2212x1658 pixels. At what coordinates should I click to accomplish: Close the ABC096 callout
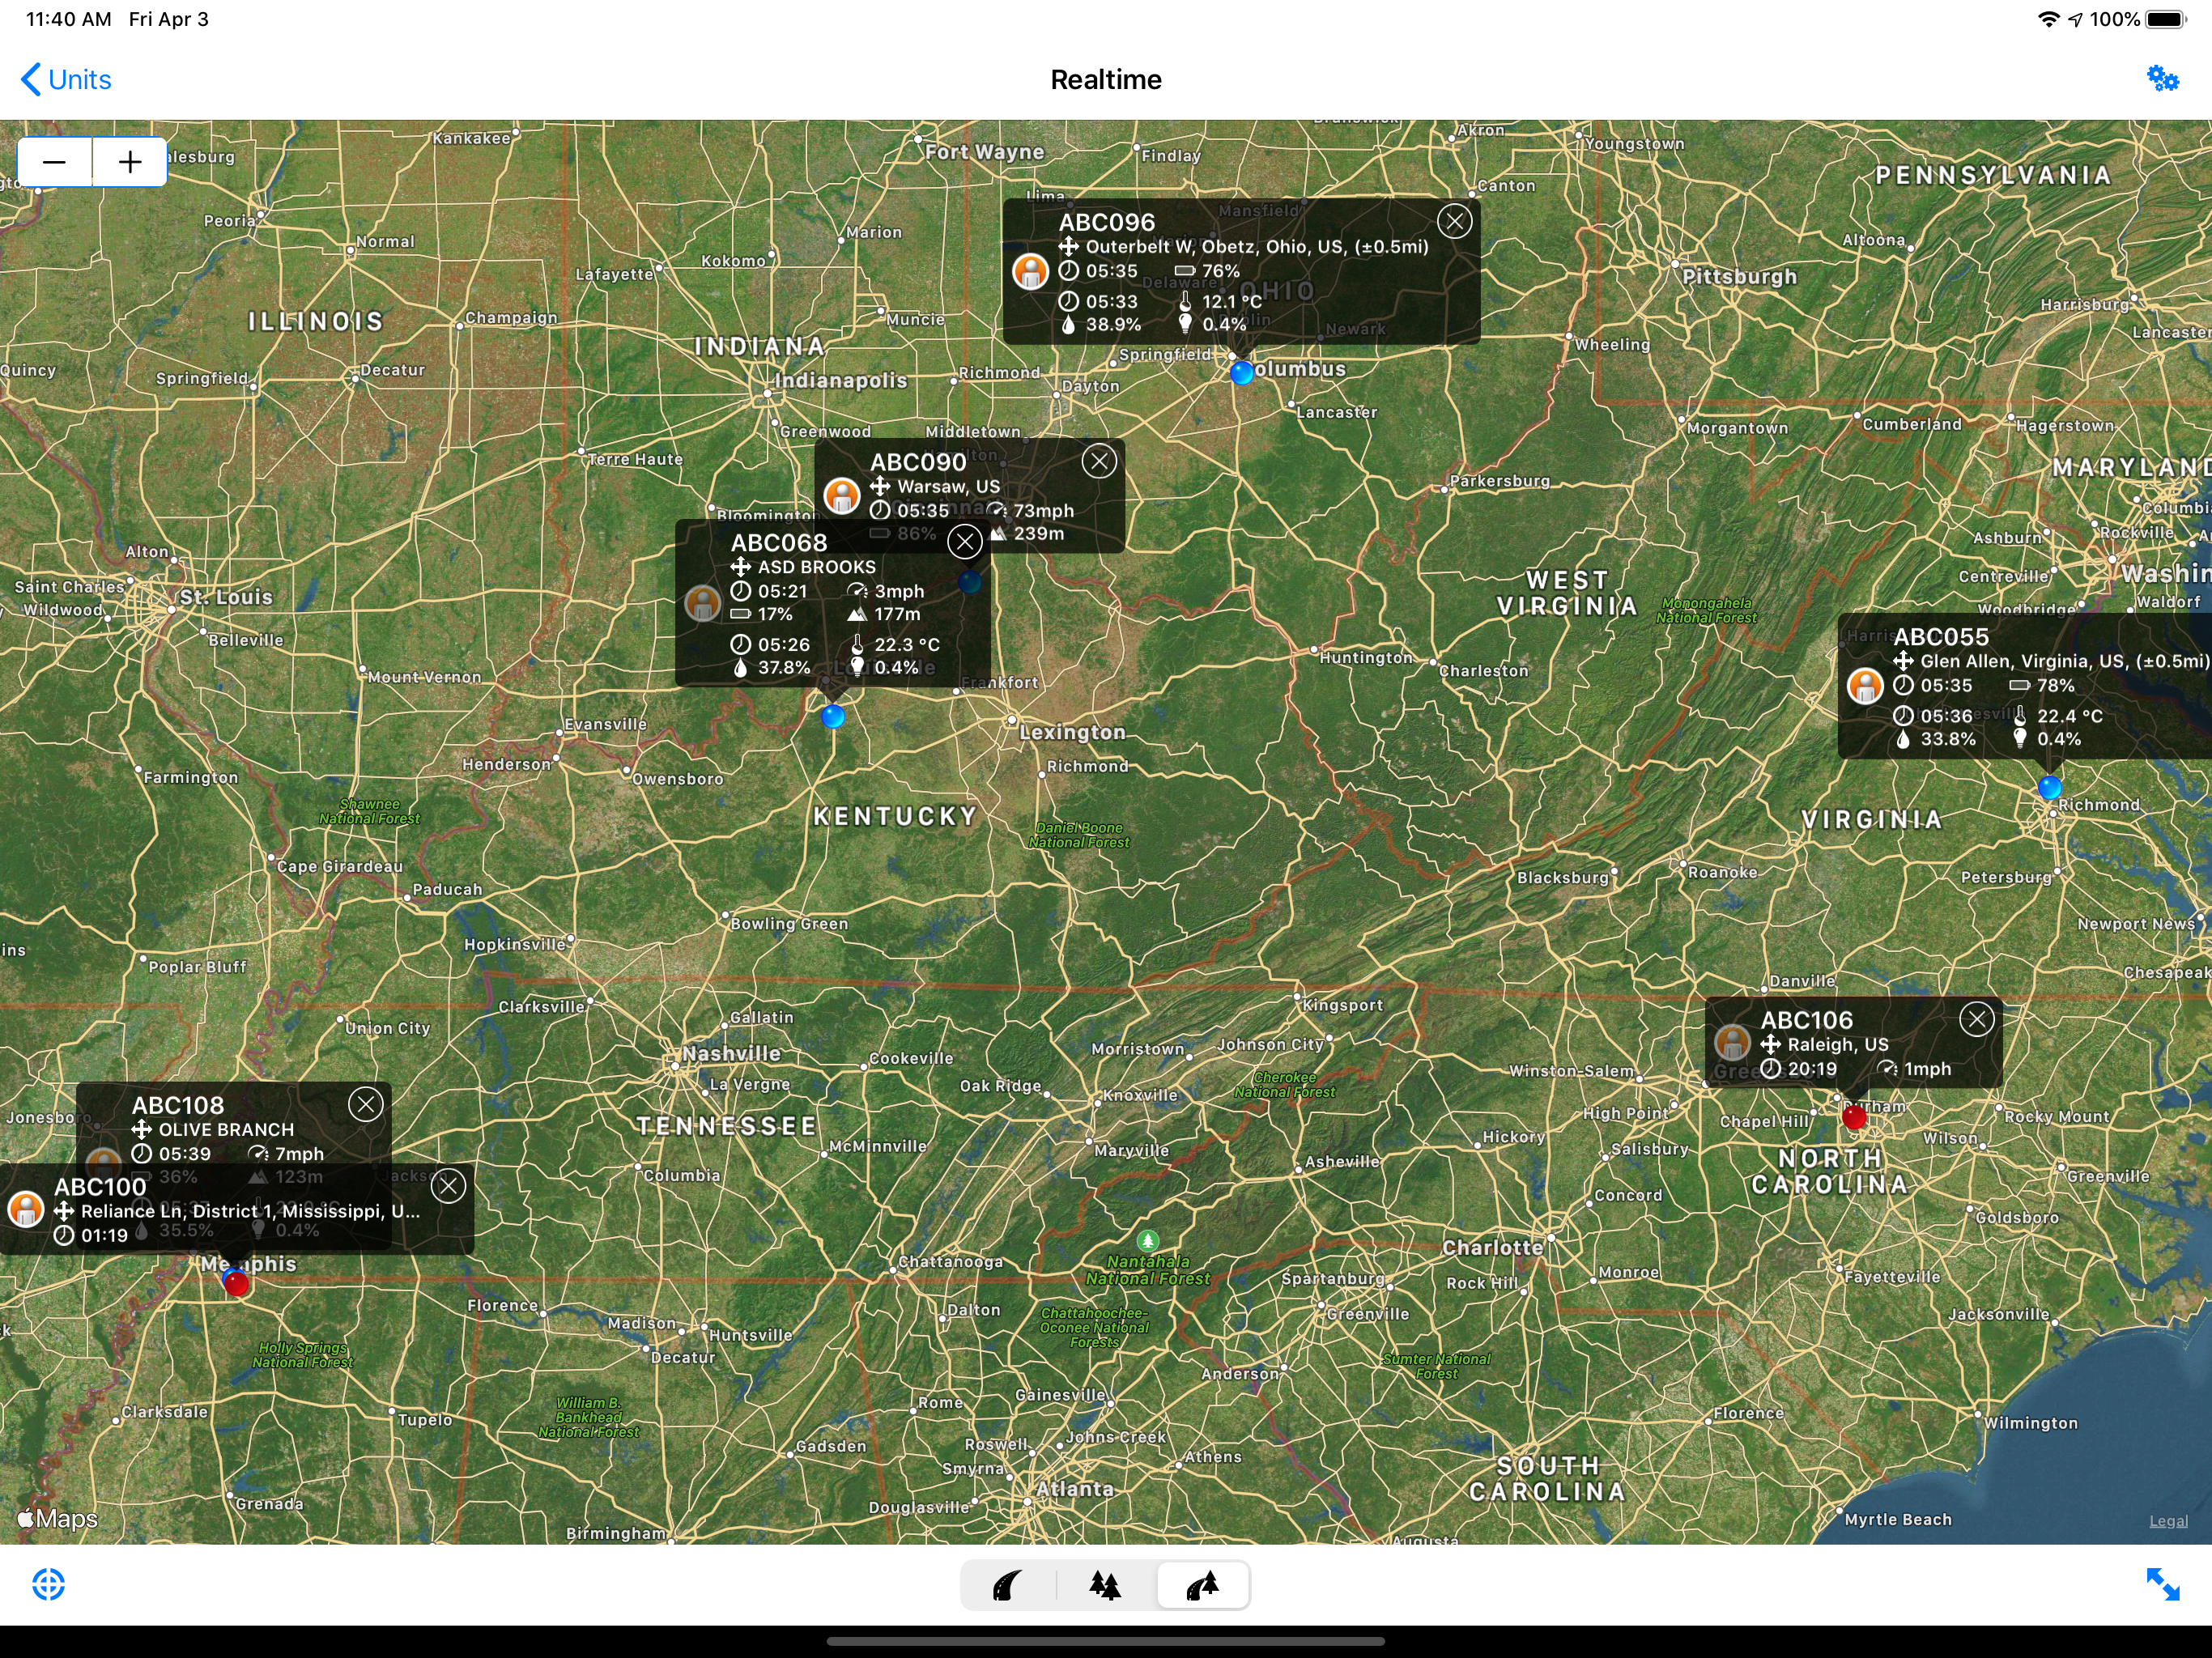click(1455, 221)
